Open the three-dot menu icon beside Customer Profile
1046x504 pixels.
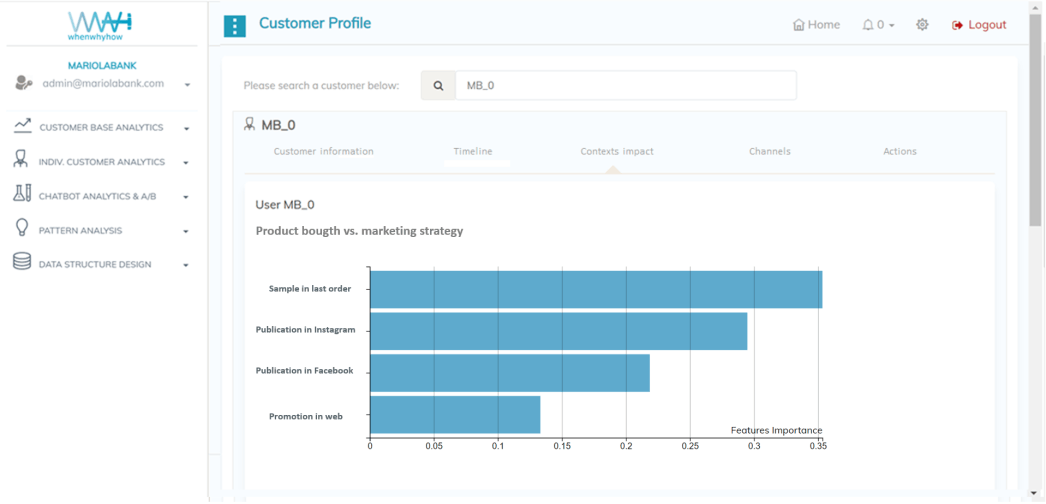tap(234, 26)
